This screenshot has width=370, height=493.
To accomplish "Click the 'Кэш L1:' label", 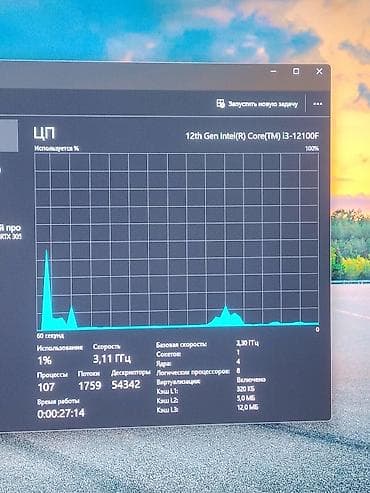I will (167, 391).
